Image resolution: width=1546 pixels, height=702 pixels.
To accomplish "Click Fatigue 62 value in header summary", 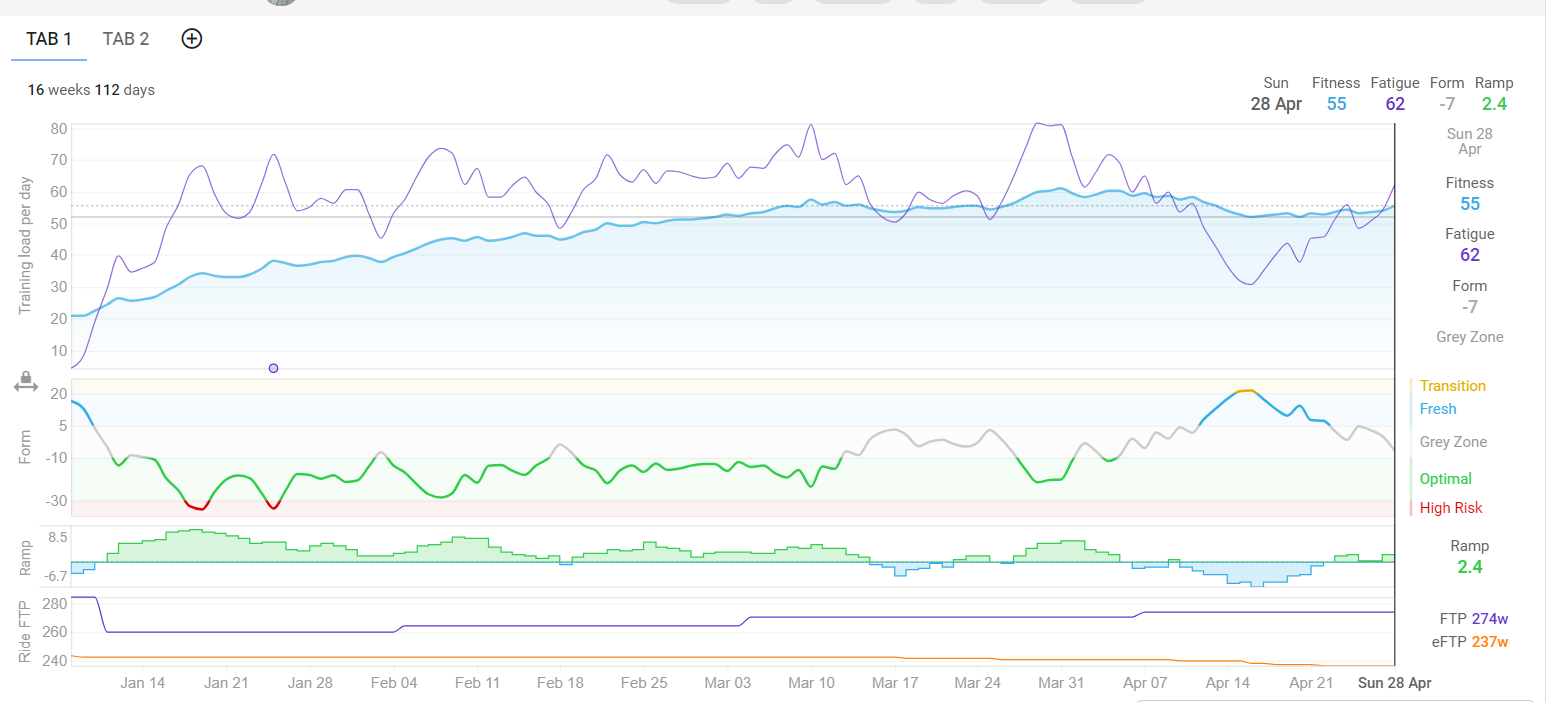I will tap(1395, 103).
